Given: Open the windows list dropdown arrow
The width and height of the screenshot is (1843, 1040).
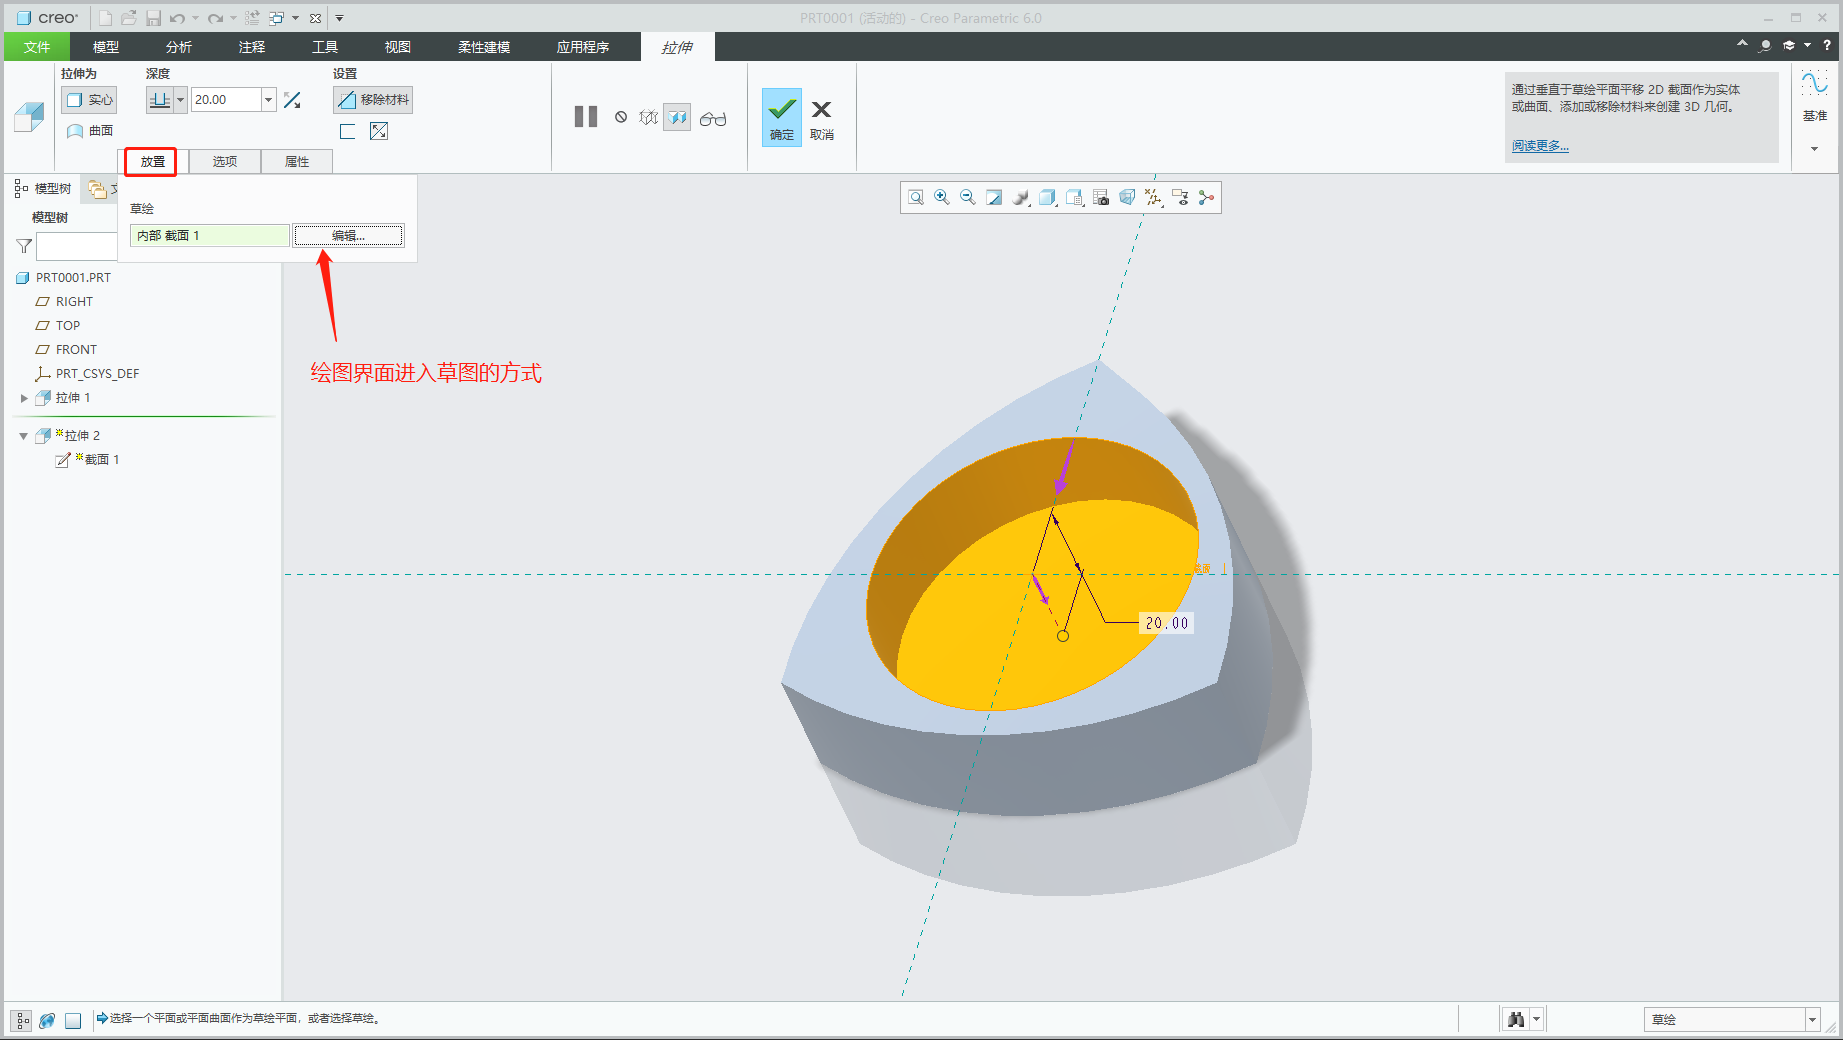Looking at the screenshot, I should (296, 18).
